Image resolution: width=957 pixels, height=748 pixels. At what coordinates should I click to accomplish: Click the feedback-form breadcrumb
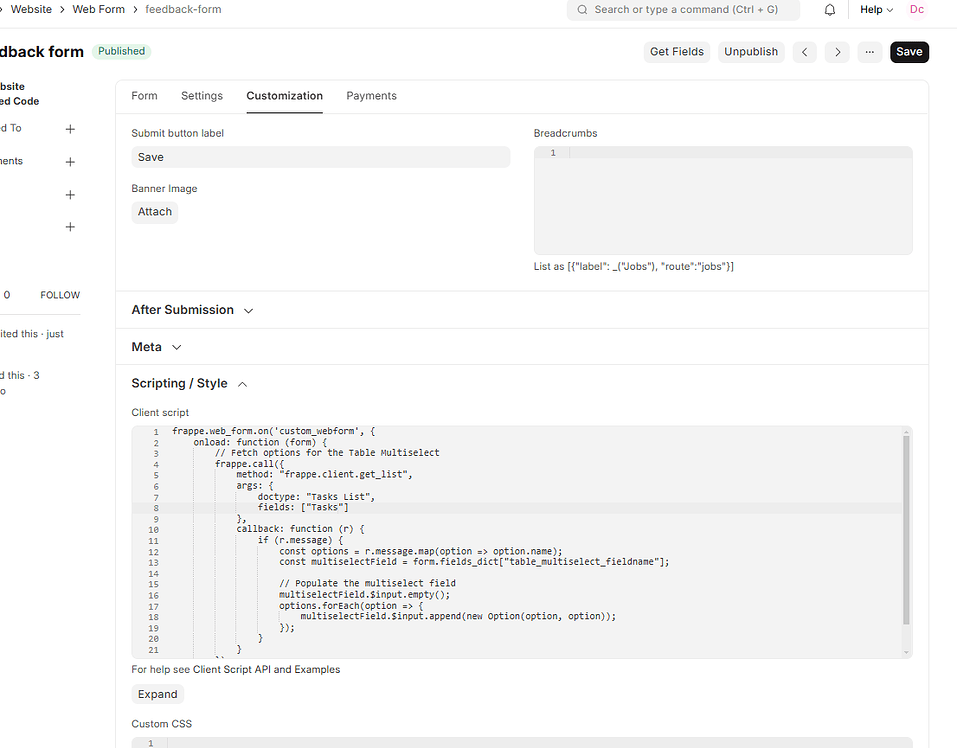pyautogui.click(x=183, y=10)
